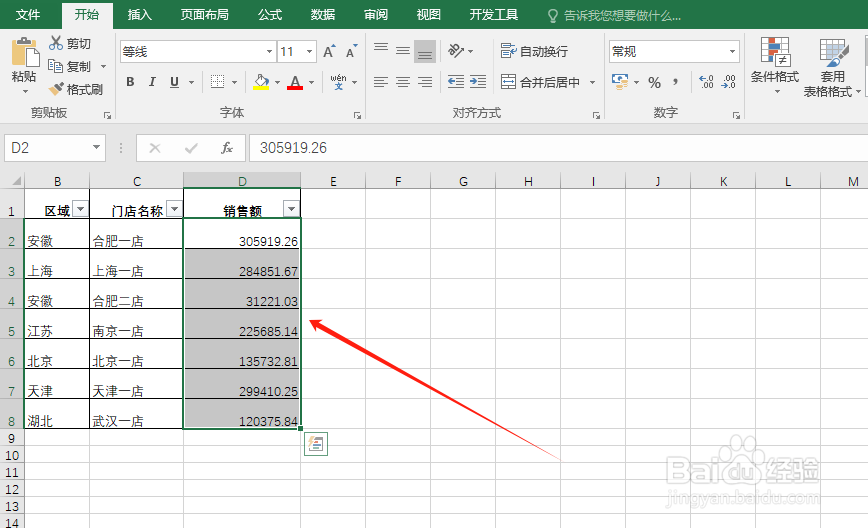Switch to the 页面布局 Page Layout tab

coord(204,14)
